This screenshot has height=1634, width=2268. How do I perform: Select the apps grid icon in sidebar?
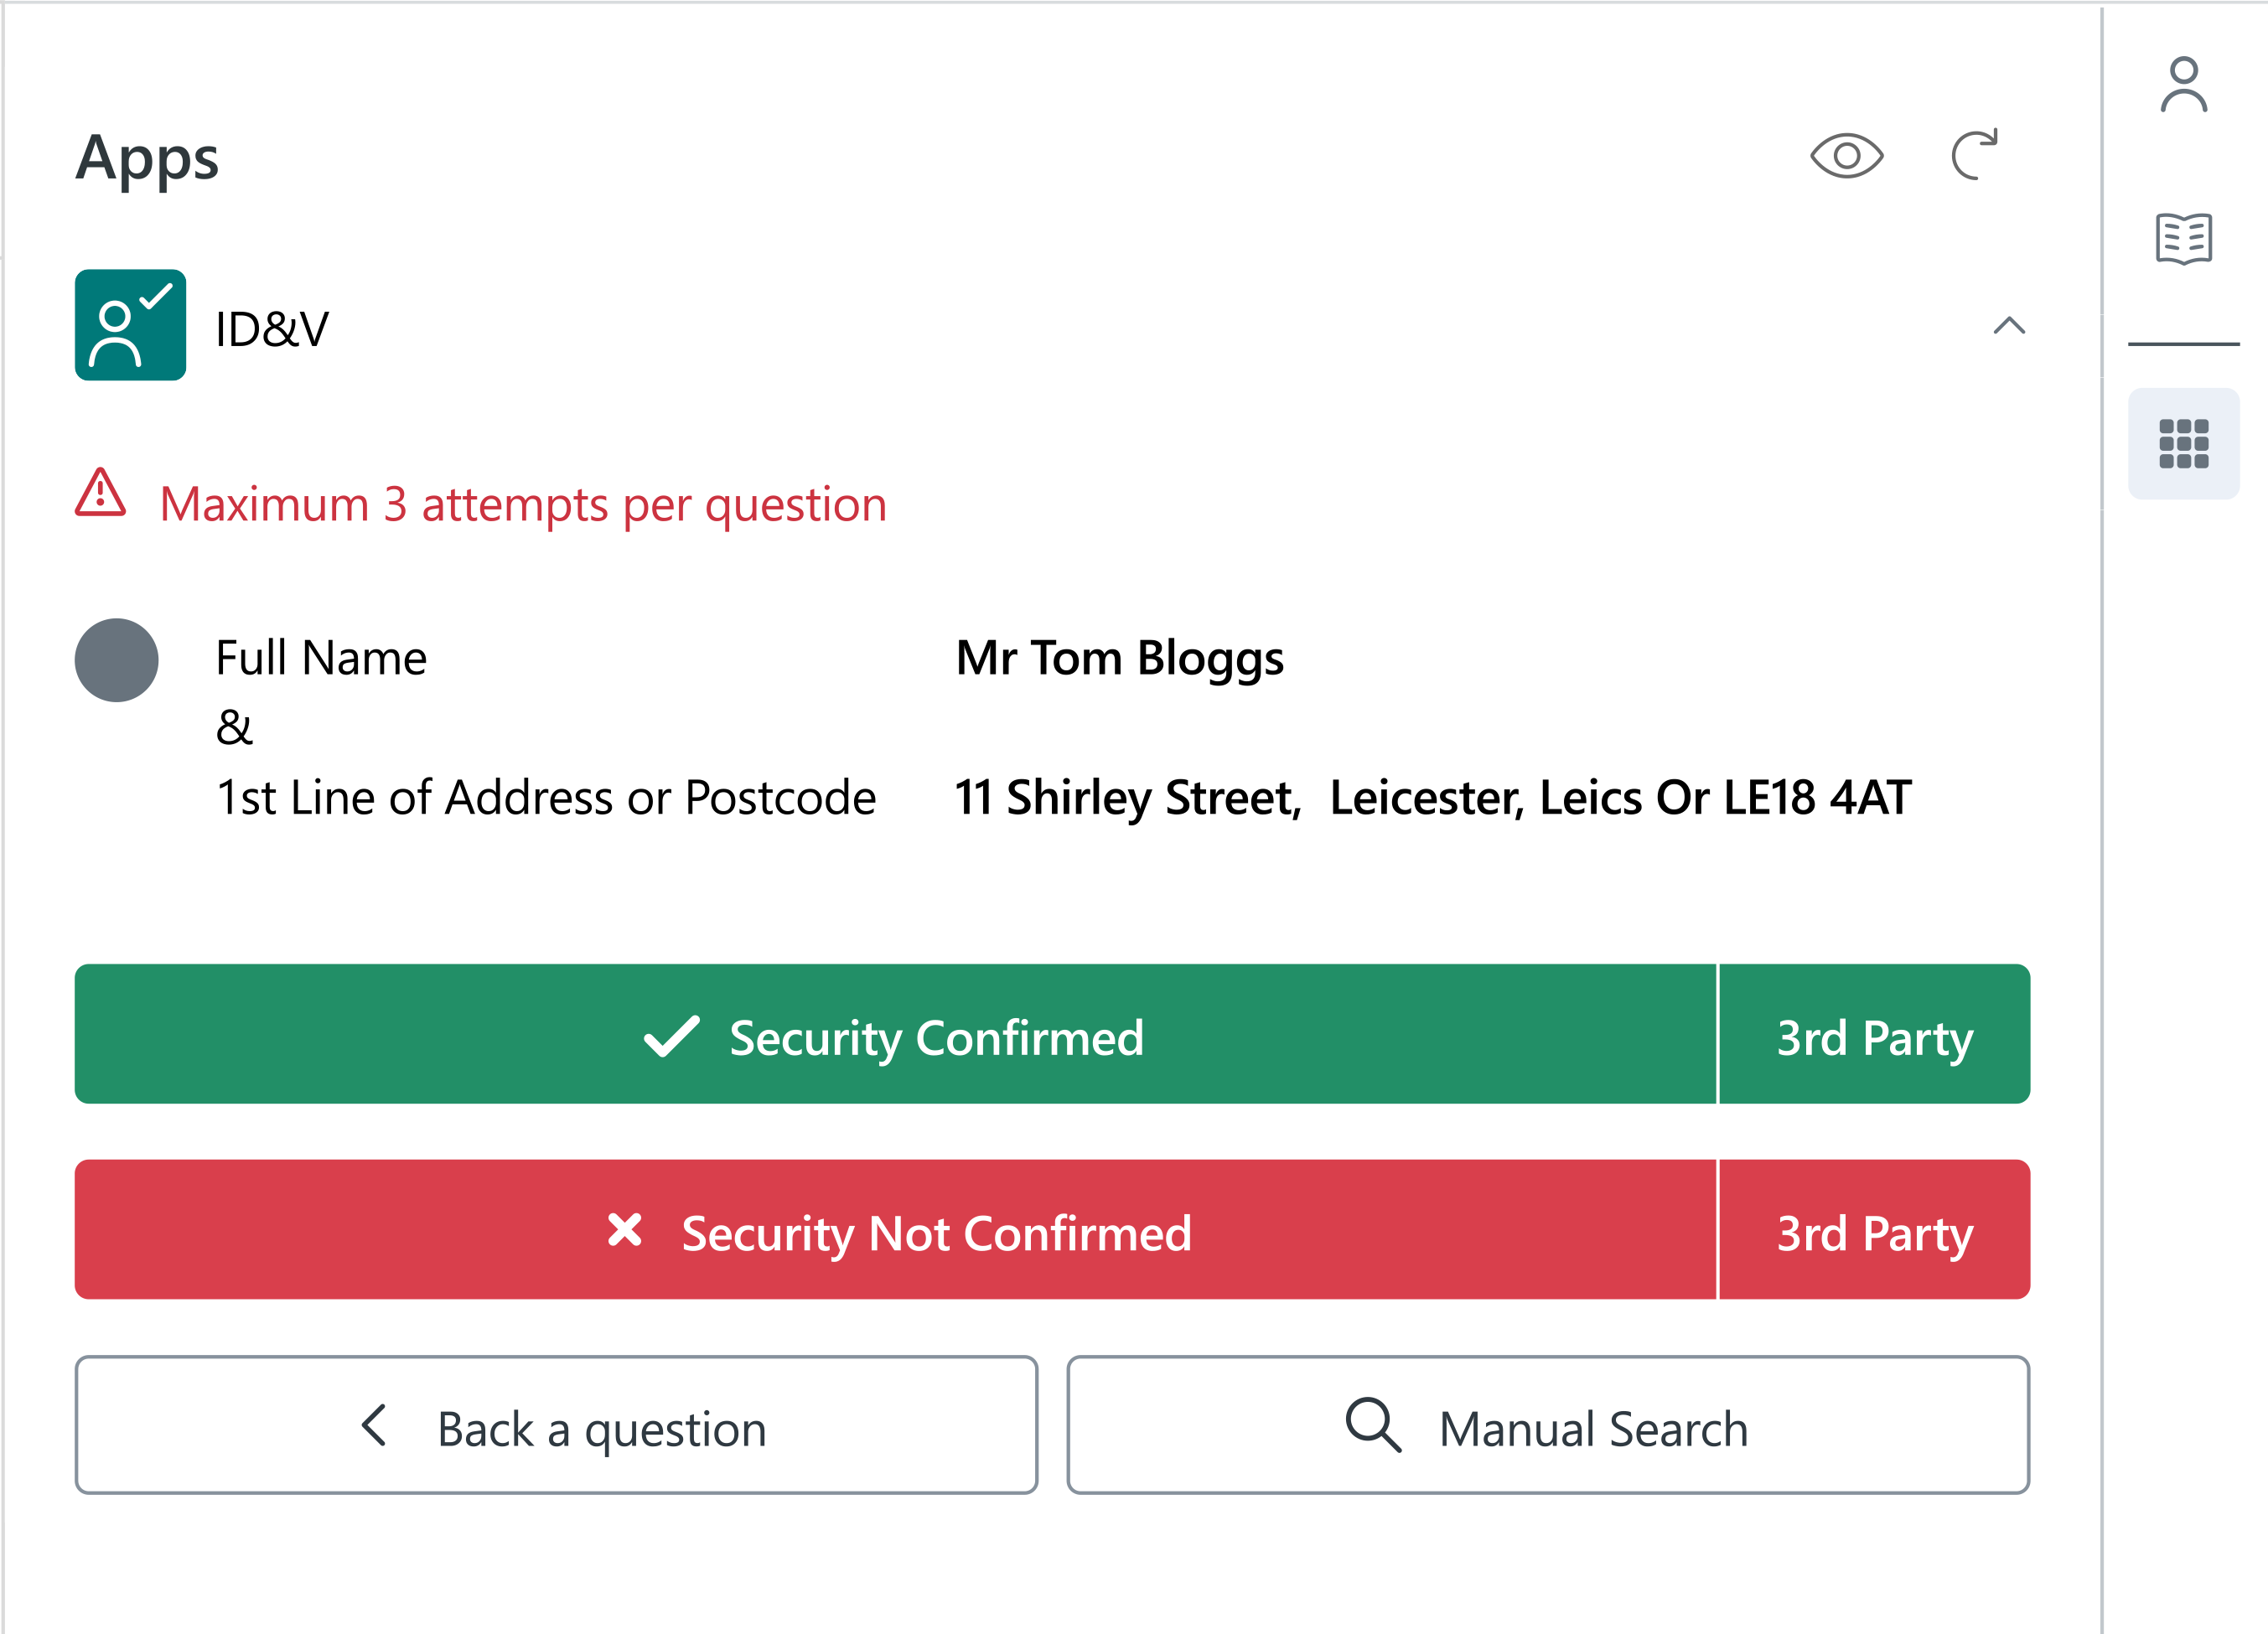[2183, 443]
